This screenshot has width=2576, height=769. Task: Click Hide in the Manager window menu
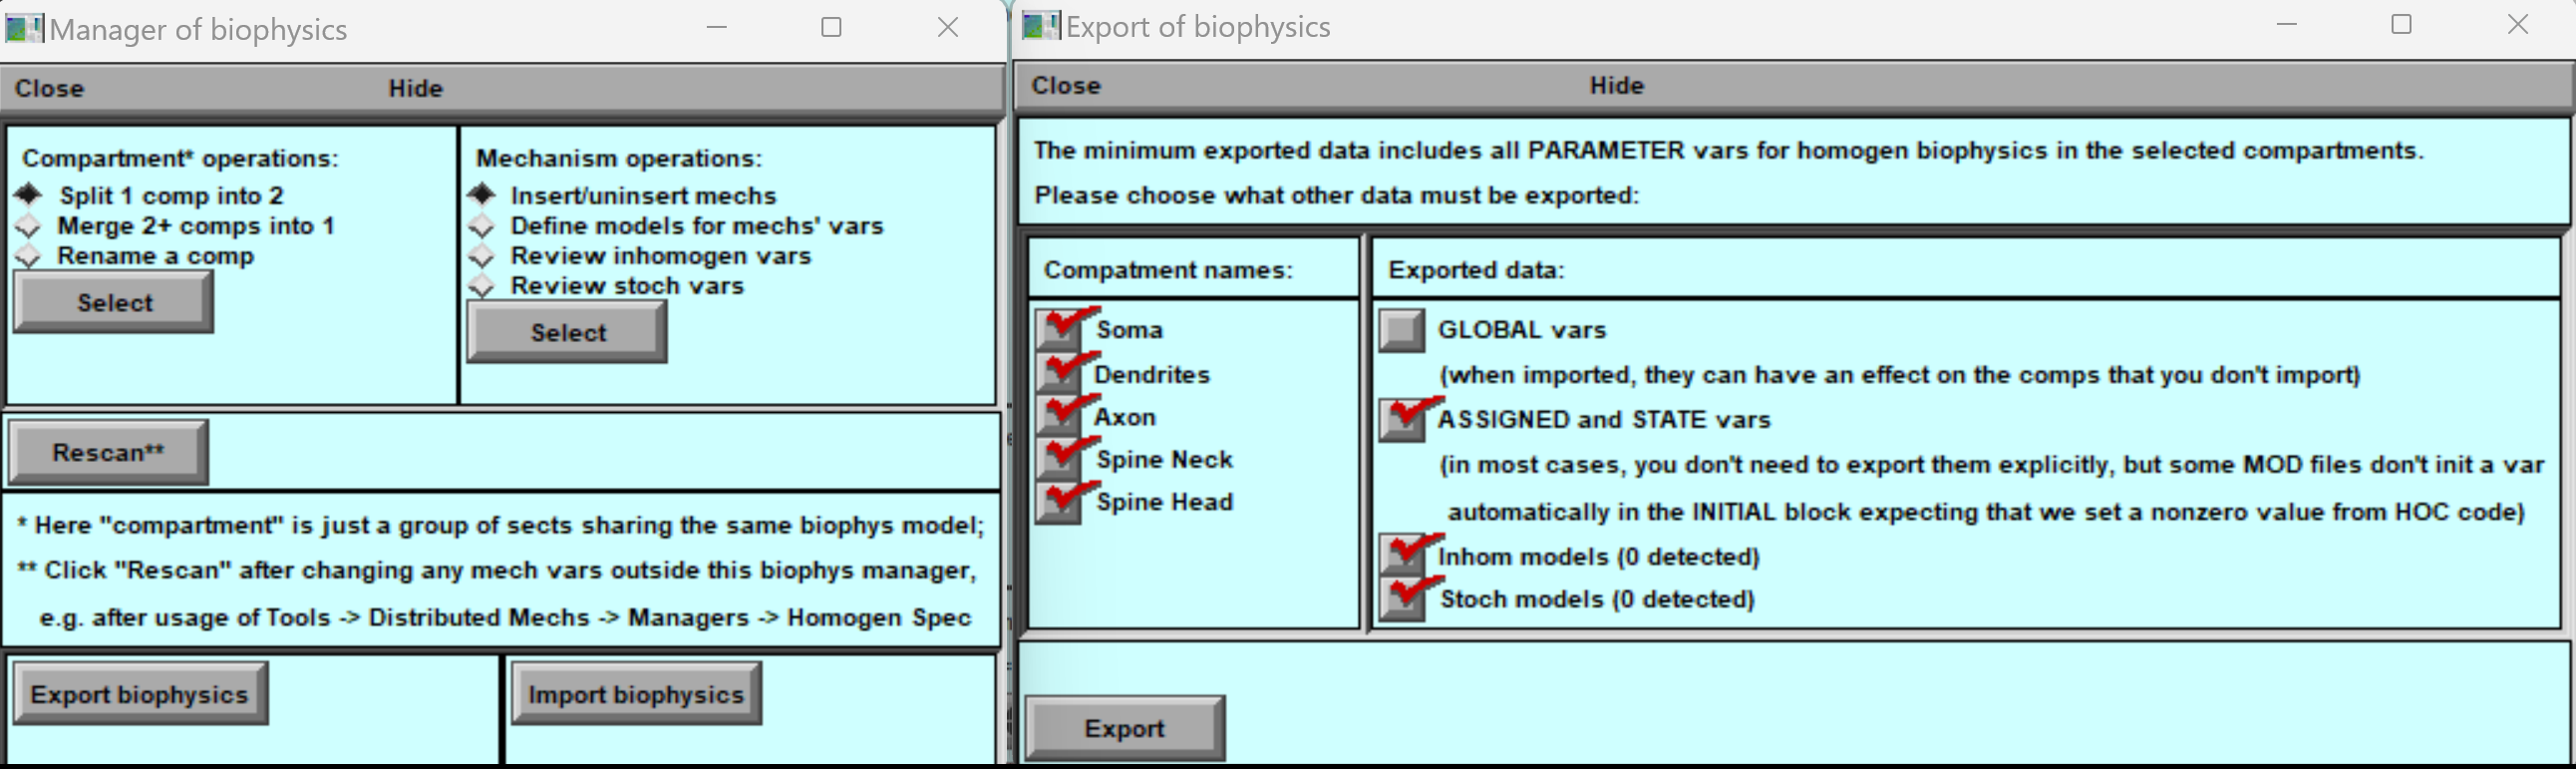(x=415, y=88)
